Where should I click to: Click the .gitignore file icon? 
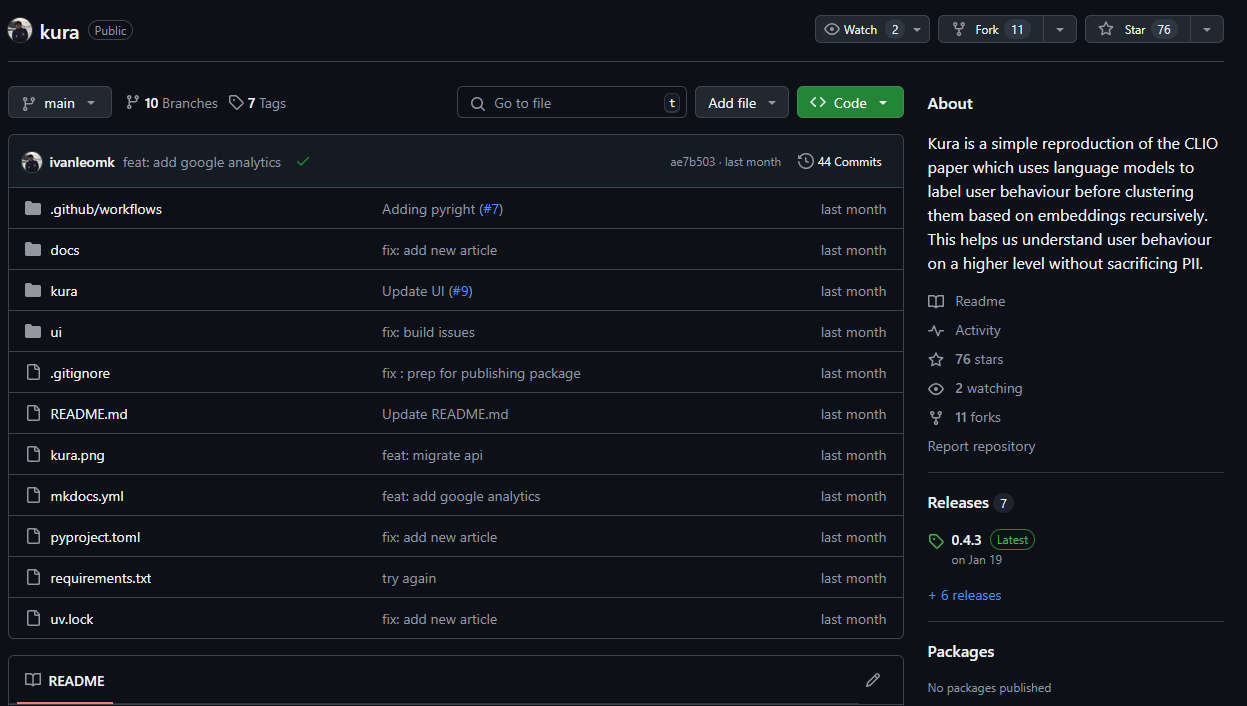[33, 373]
